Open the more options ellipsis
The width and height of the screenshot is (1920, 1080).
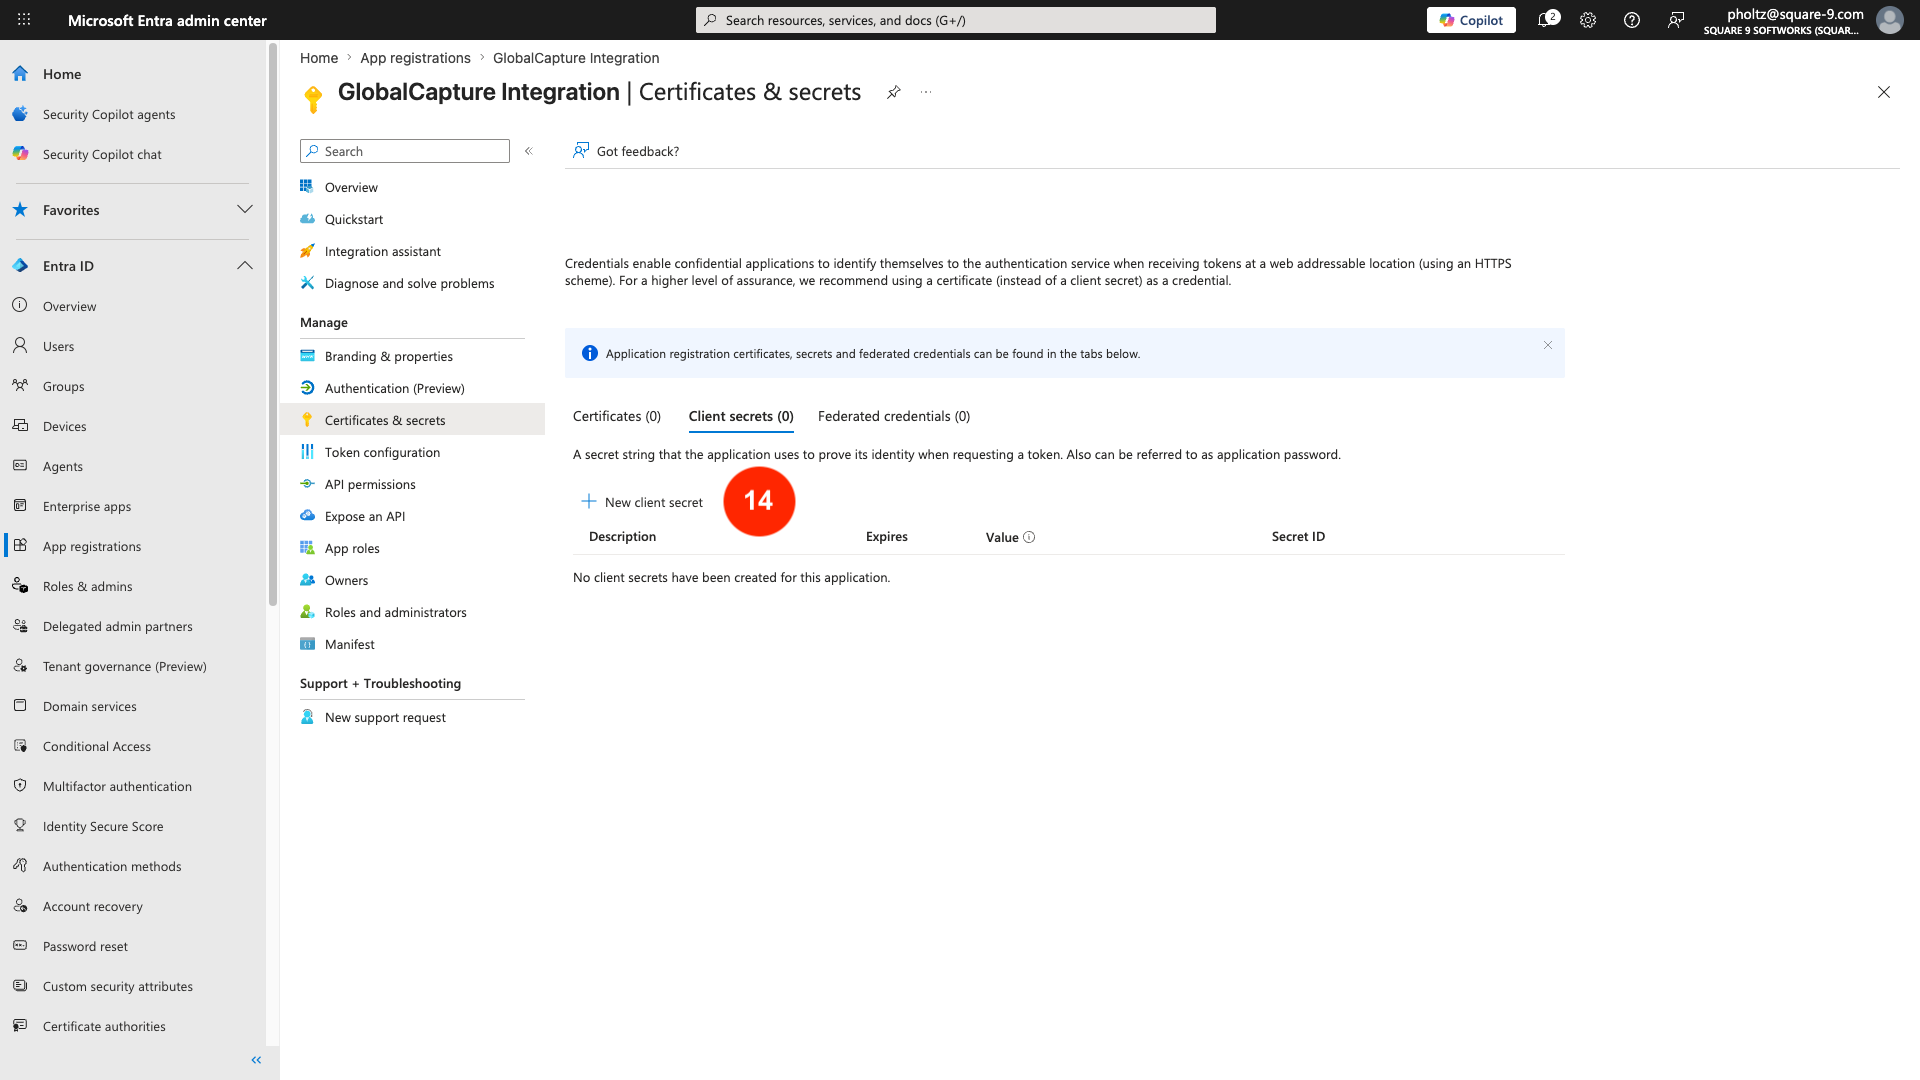click(x=926, y=92)
